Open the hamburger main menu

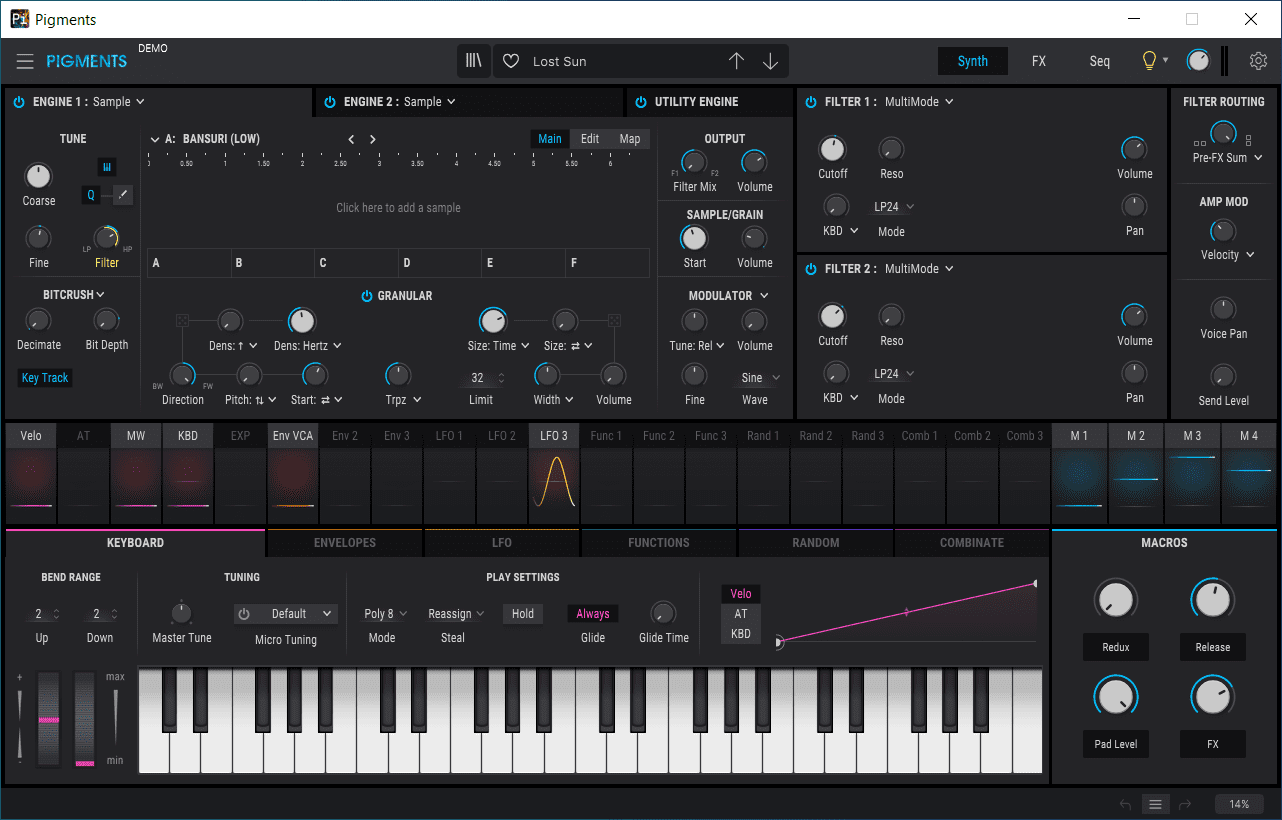(25, 62)
